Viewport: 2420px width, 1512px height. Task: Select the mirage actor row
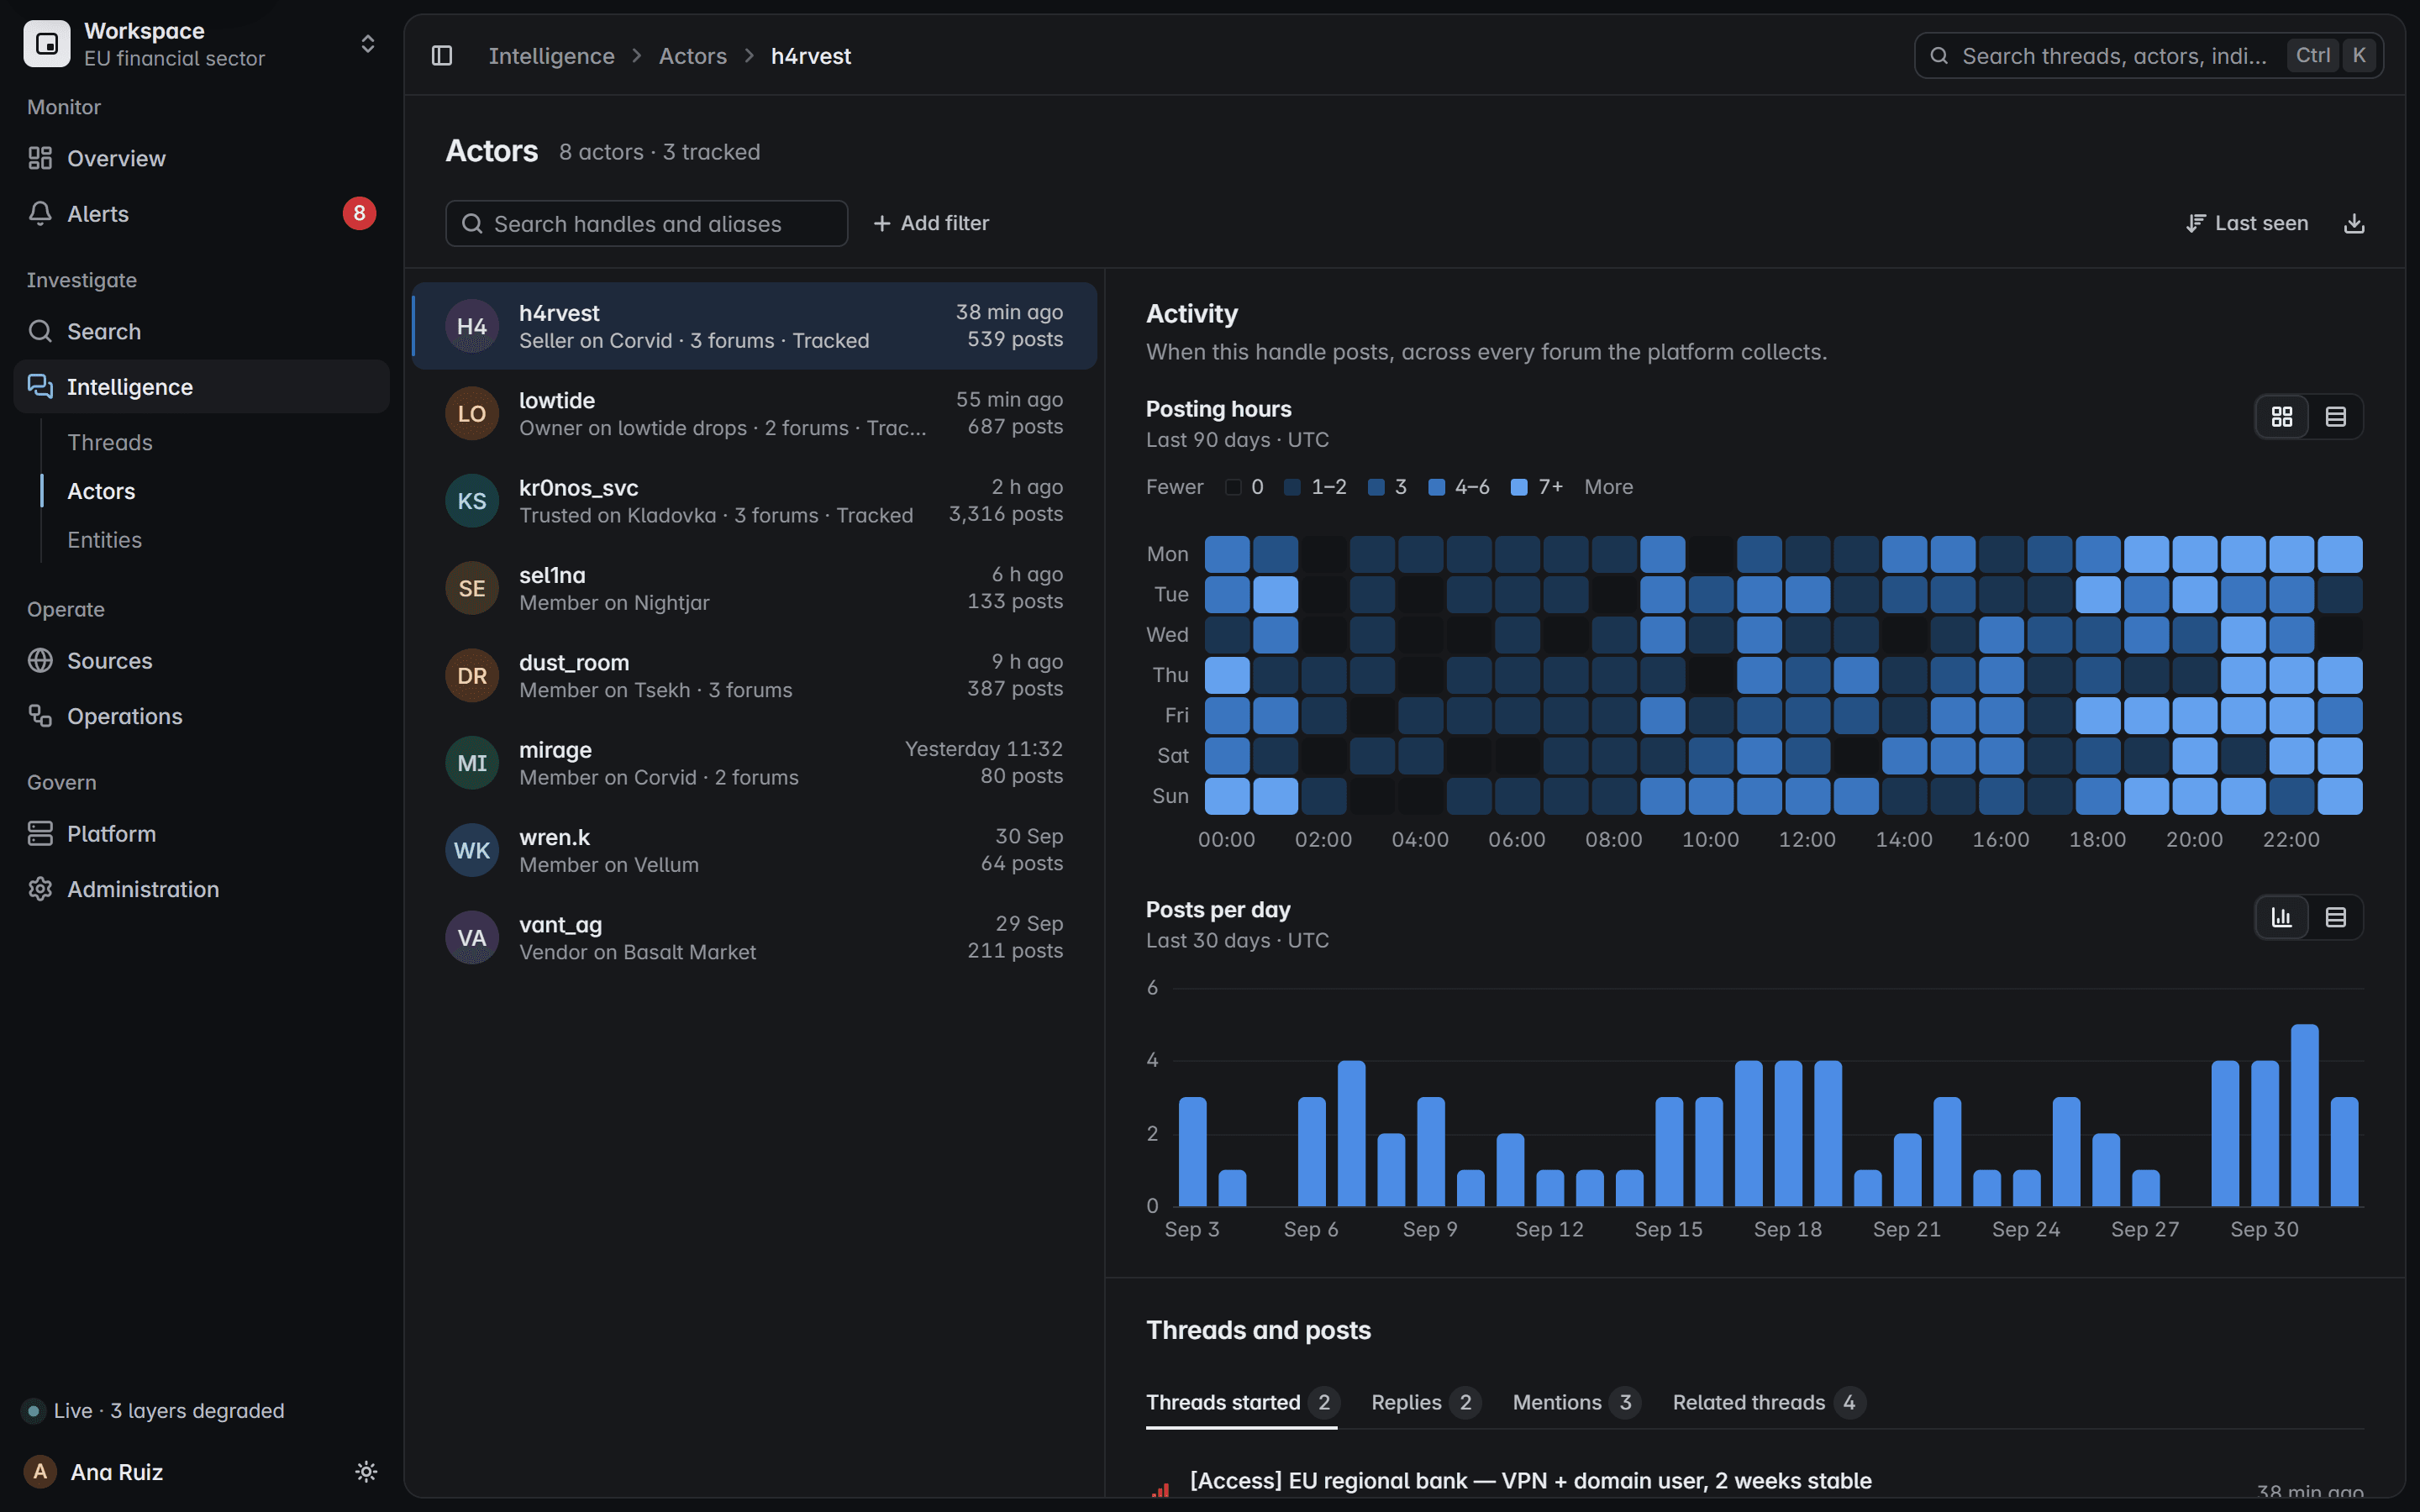click(754, 763)
